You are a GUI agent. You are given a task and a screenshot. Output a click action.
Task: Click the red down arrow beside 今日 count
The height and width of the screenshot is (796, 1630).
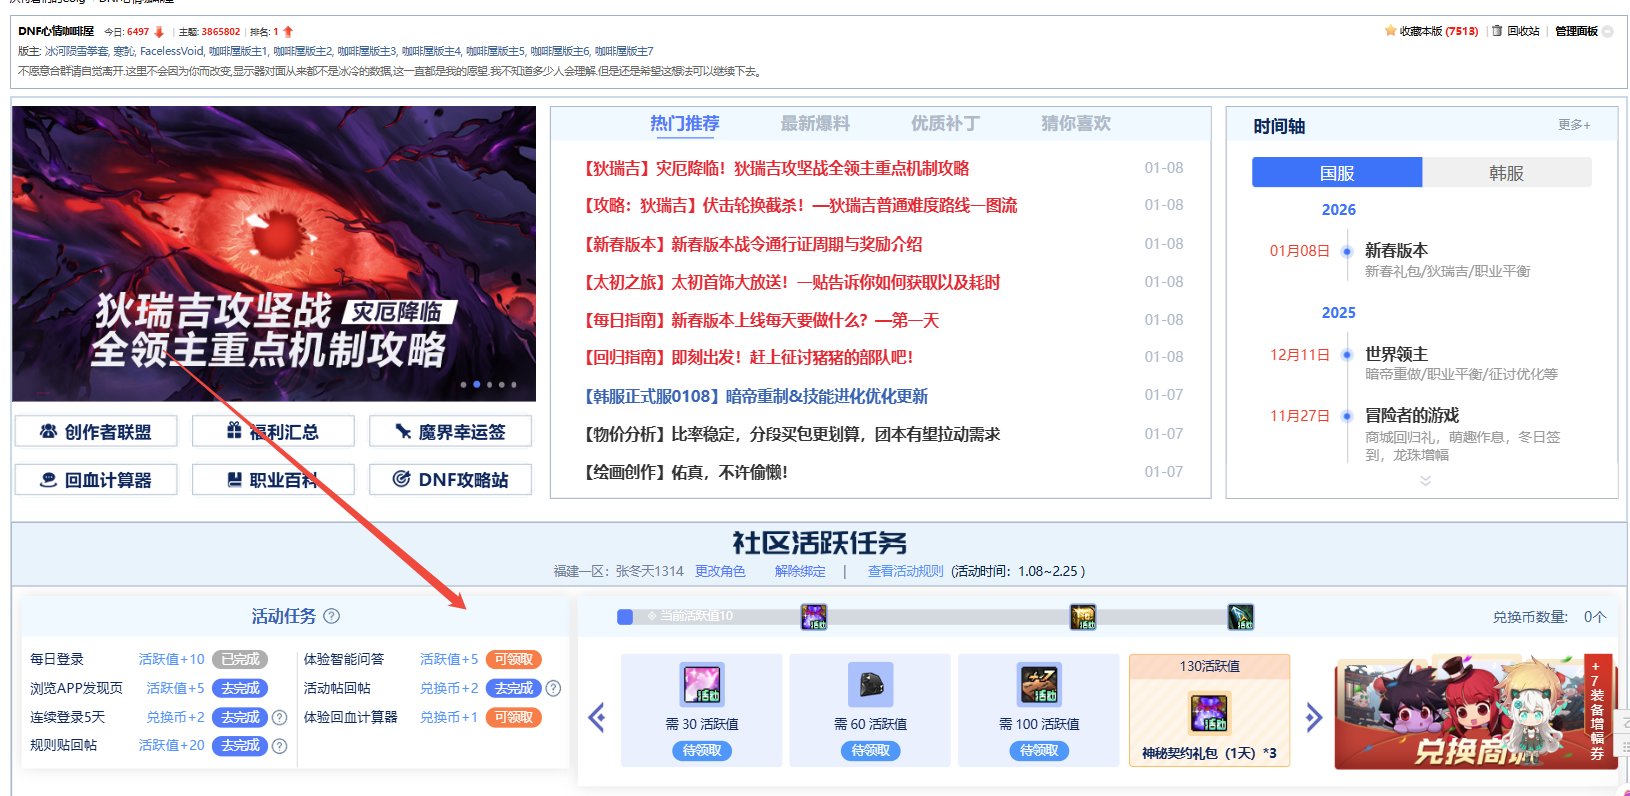point(159,32)
